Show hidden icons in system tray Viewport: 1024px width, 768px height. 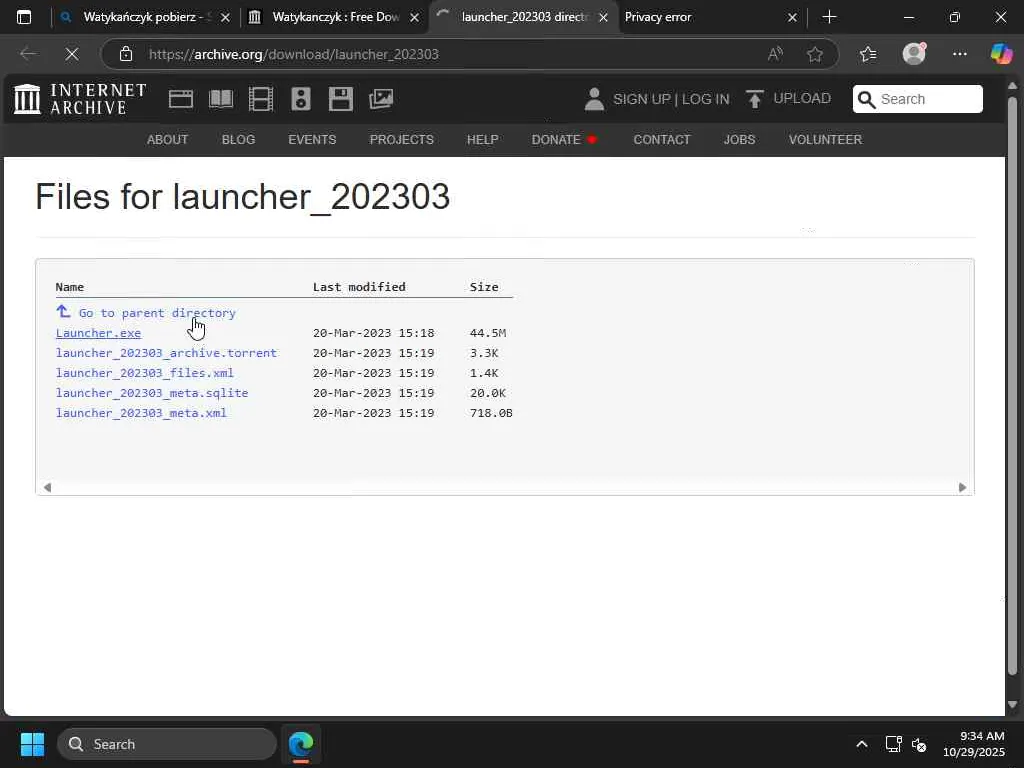click(x=862, y=744)
